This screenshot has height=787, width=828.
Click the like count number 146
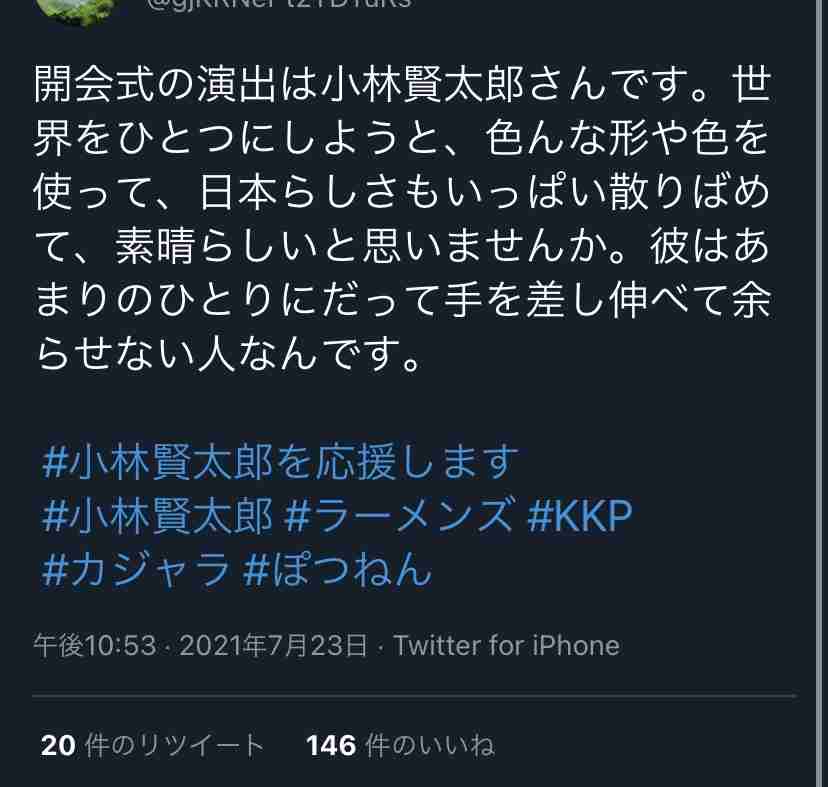(x=331, y=746)
